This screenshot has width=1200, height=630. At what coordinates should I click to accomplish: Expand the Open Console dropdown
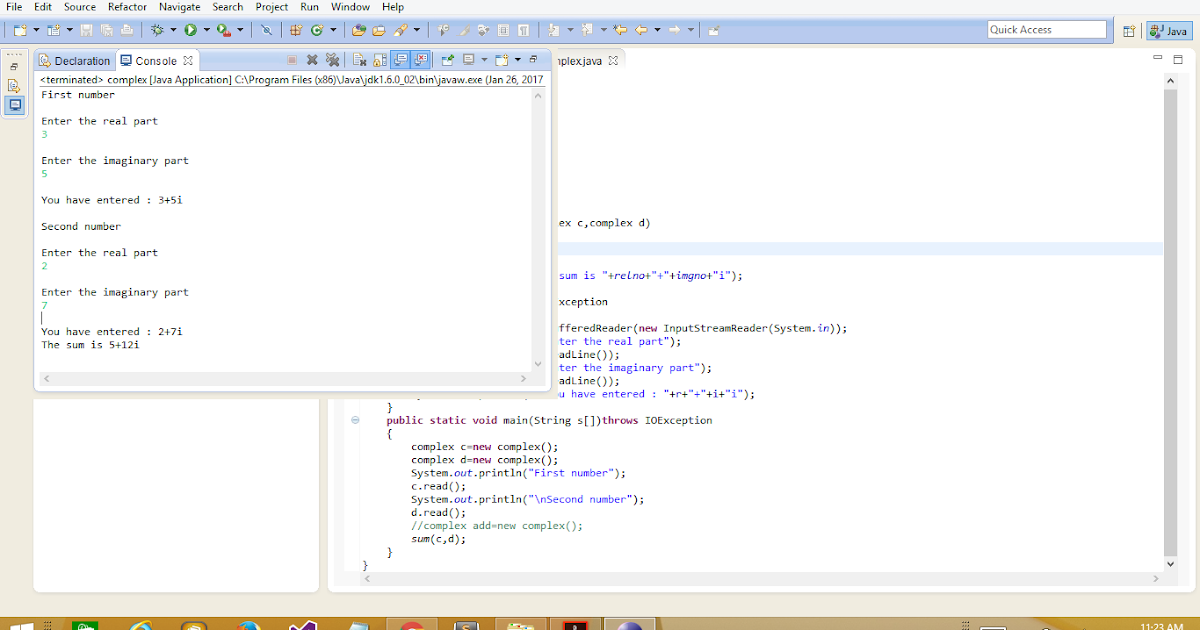[516, 60]
